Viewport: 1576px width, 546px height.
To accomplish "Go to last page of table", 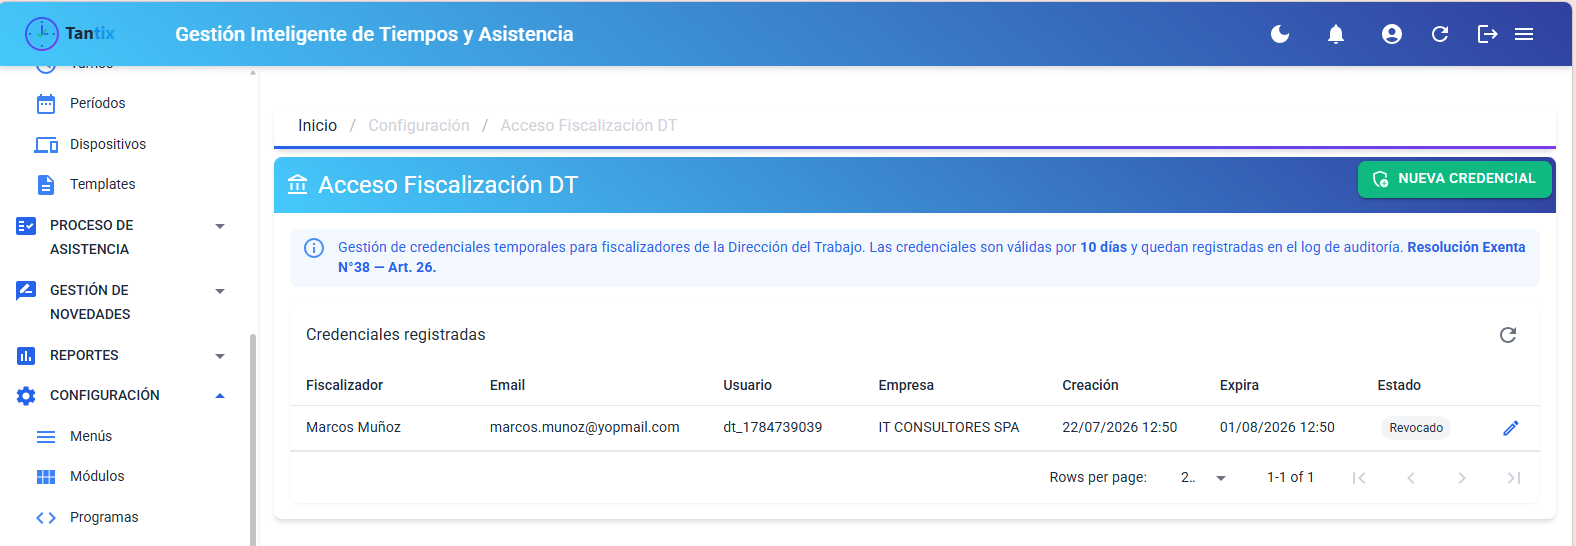I will (x=1514, y=478).
